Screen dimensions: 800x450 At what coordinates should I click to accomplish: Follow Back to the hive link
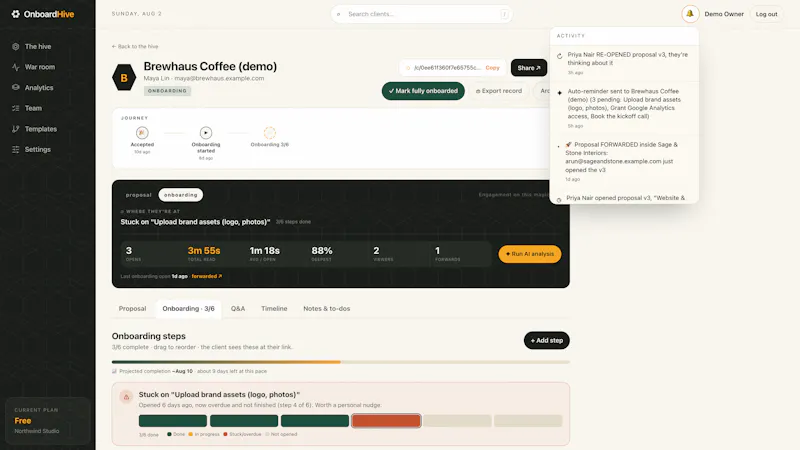(x=135, y=46)
